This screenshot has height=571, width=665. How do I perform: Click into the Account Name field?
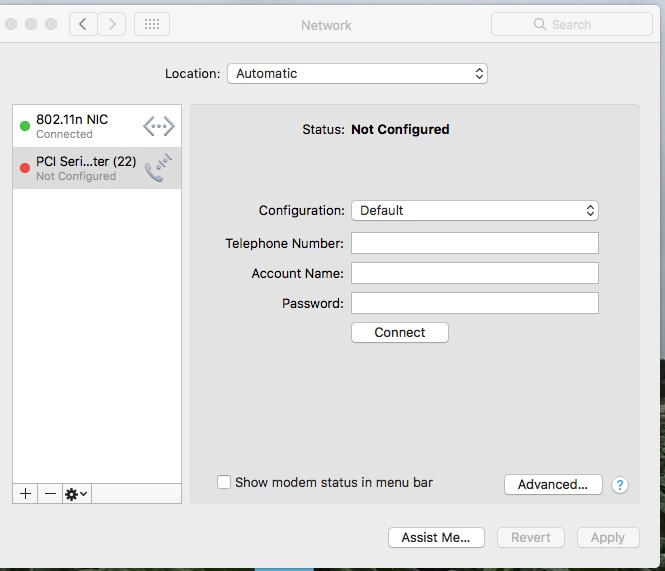tap(474, 273)
